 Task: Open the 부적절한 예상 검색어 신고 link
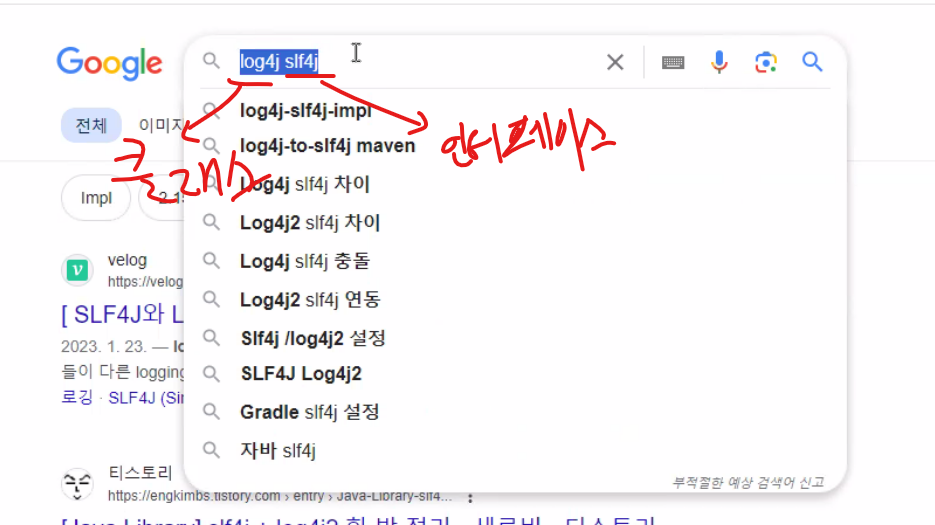pyautogui.click(x=748, y=482)
